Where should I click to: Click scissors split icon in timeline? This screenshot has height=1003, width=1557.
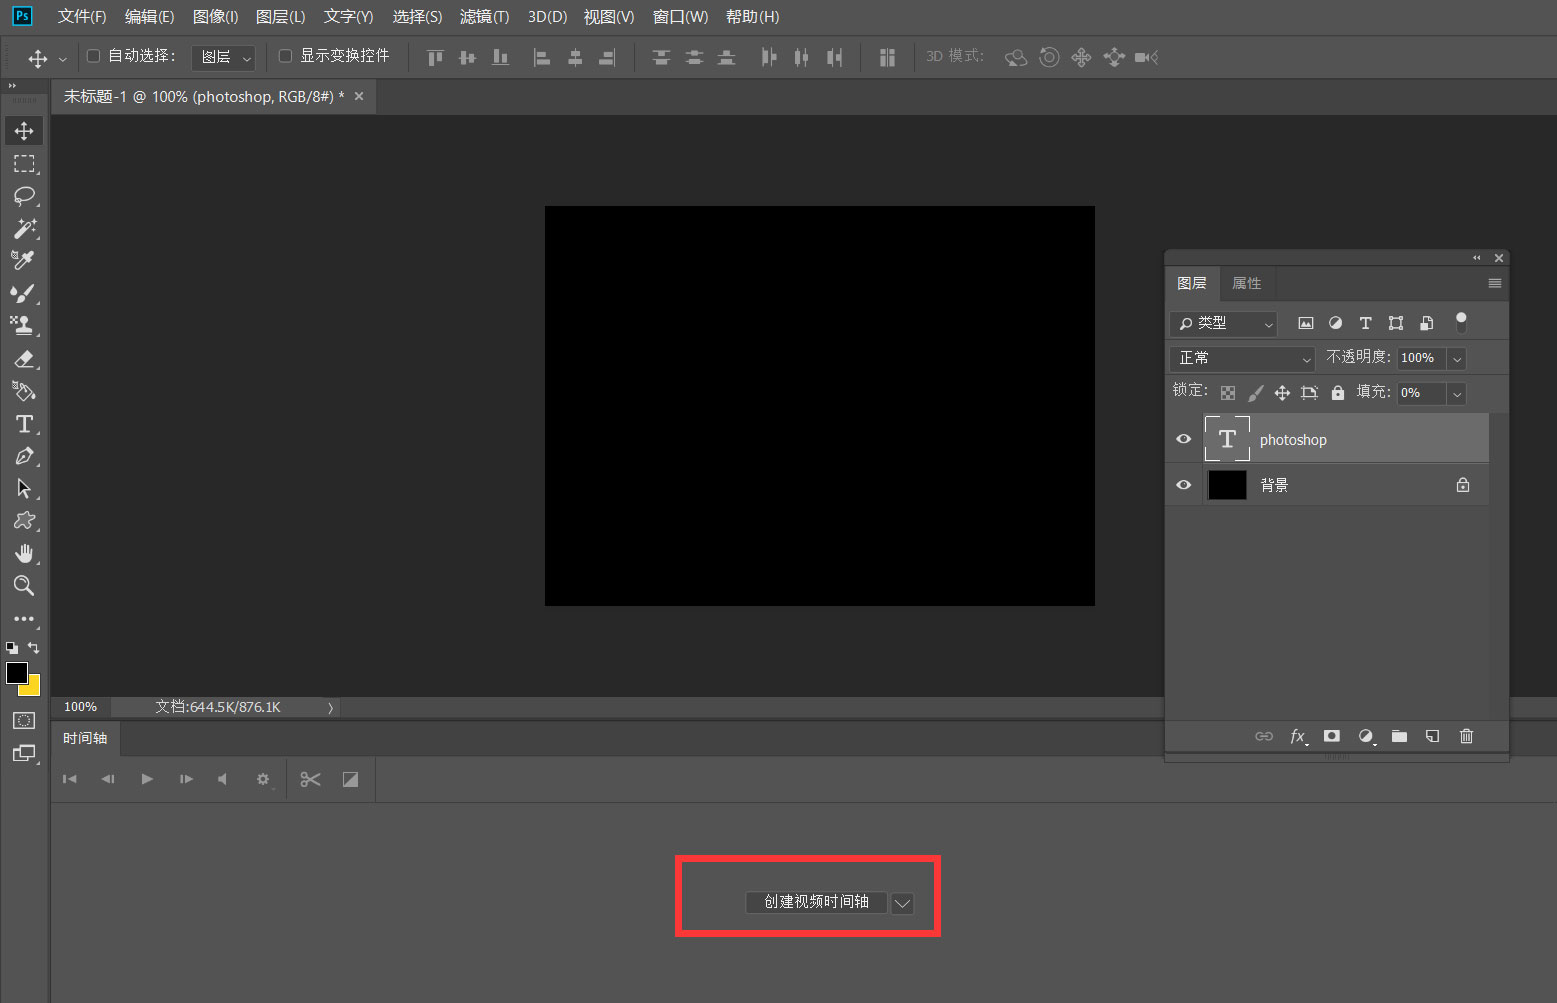pyautogui.click(x=310, y=780)
